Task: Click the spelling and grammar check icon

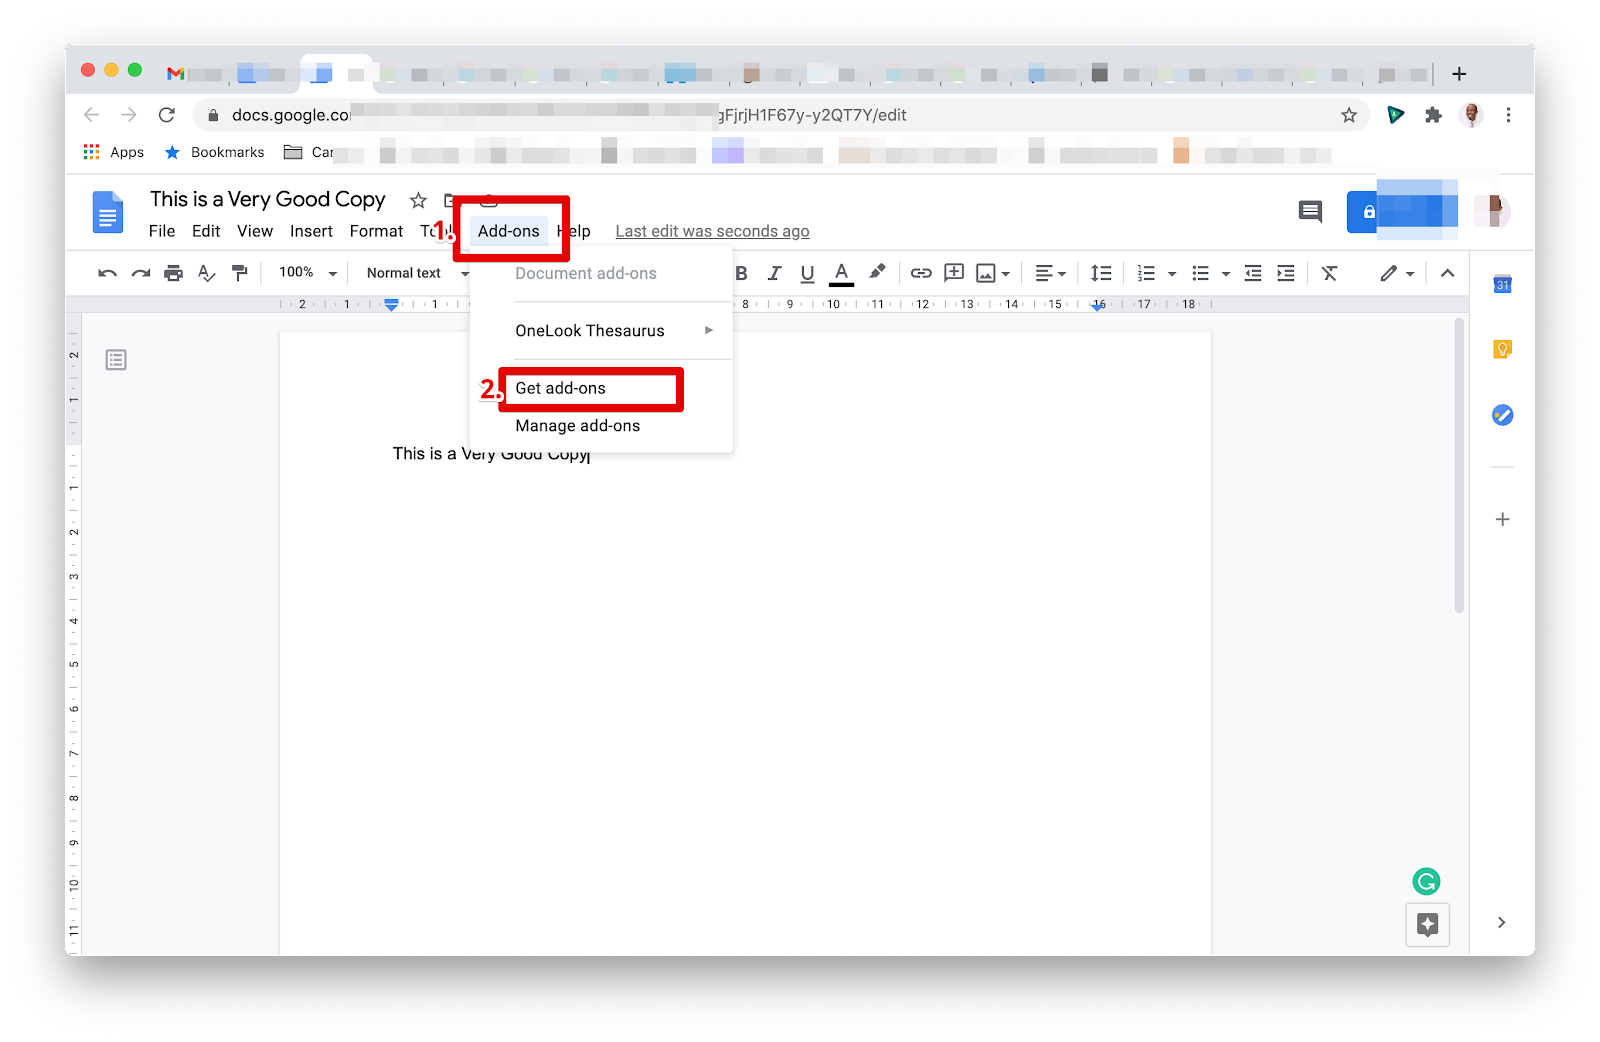Action: [207, 272]
